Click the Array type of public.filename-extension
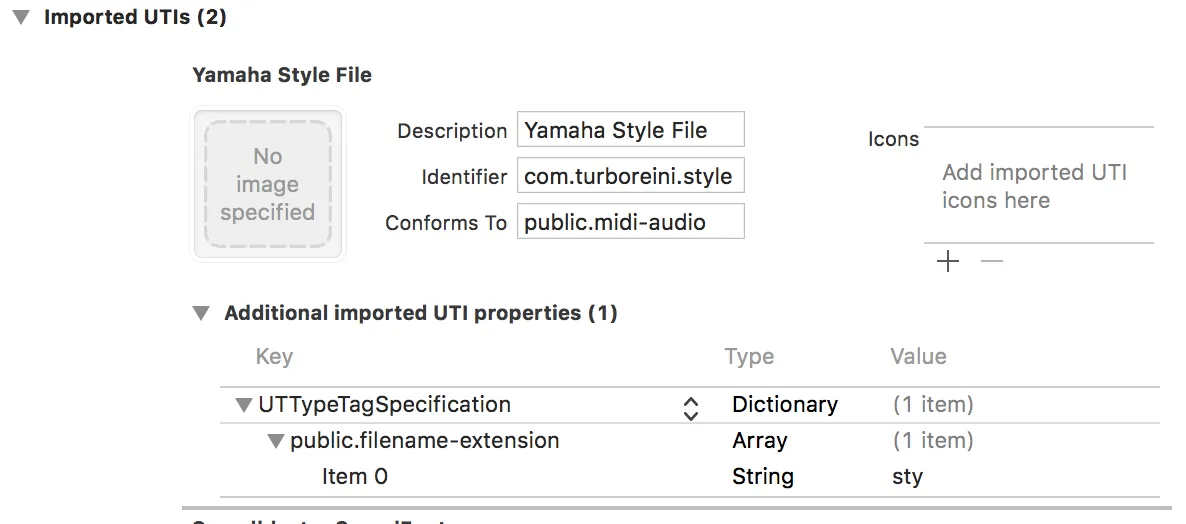The width and height of the screenshot is (1186, 524). pos(760,441)
